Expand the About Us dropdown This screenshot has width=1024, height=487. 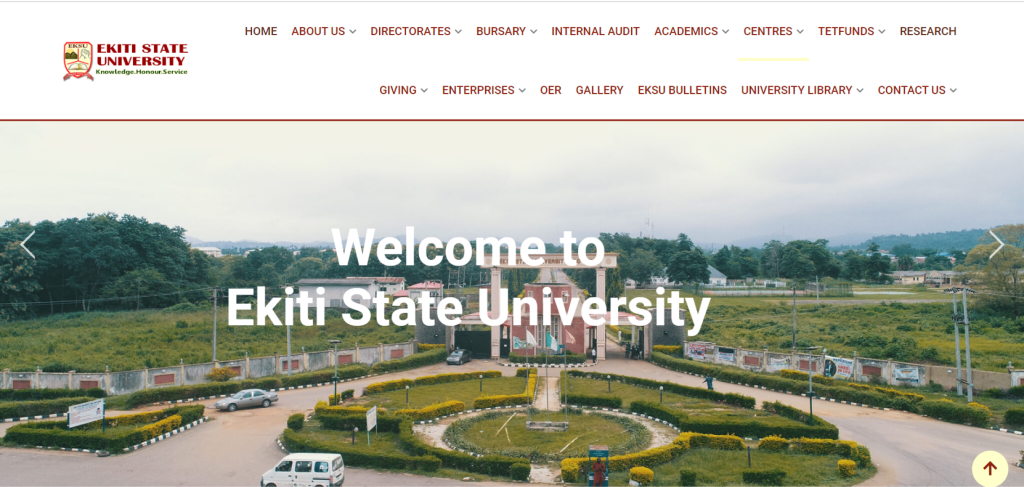pyautogui.click(x=324, y=31)
